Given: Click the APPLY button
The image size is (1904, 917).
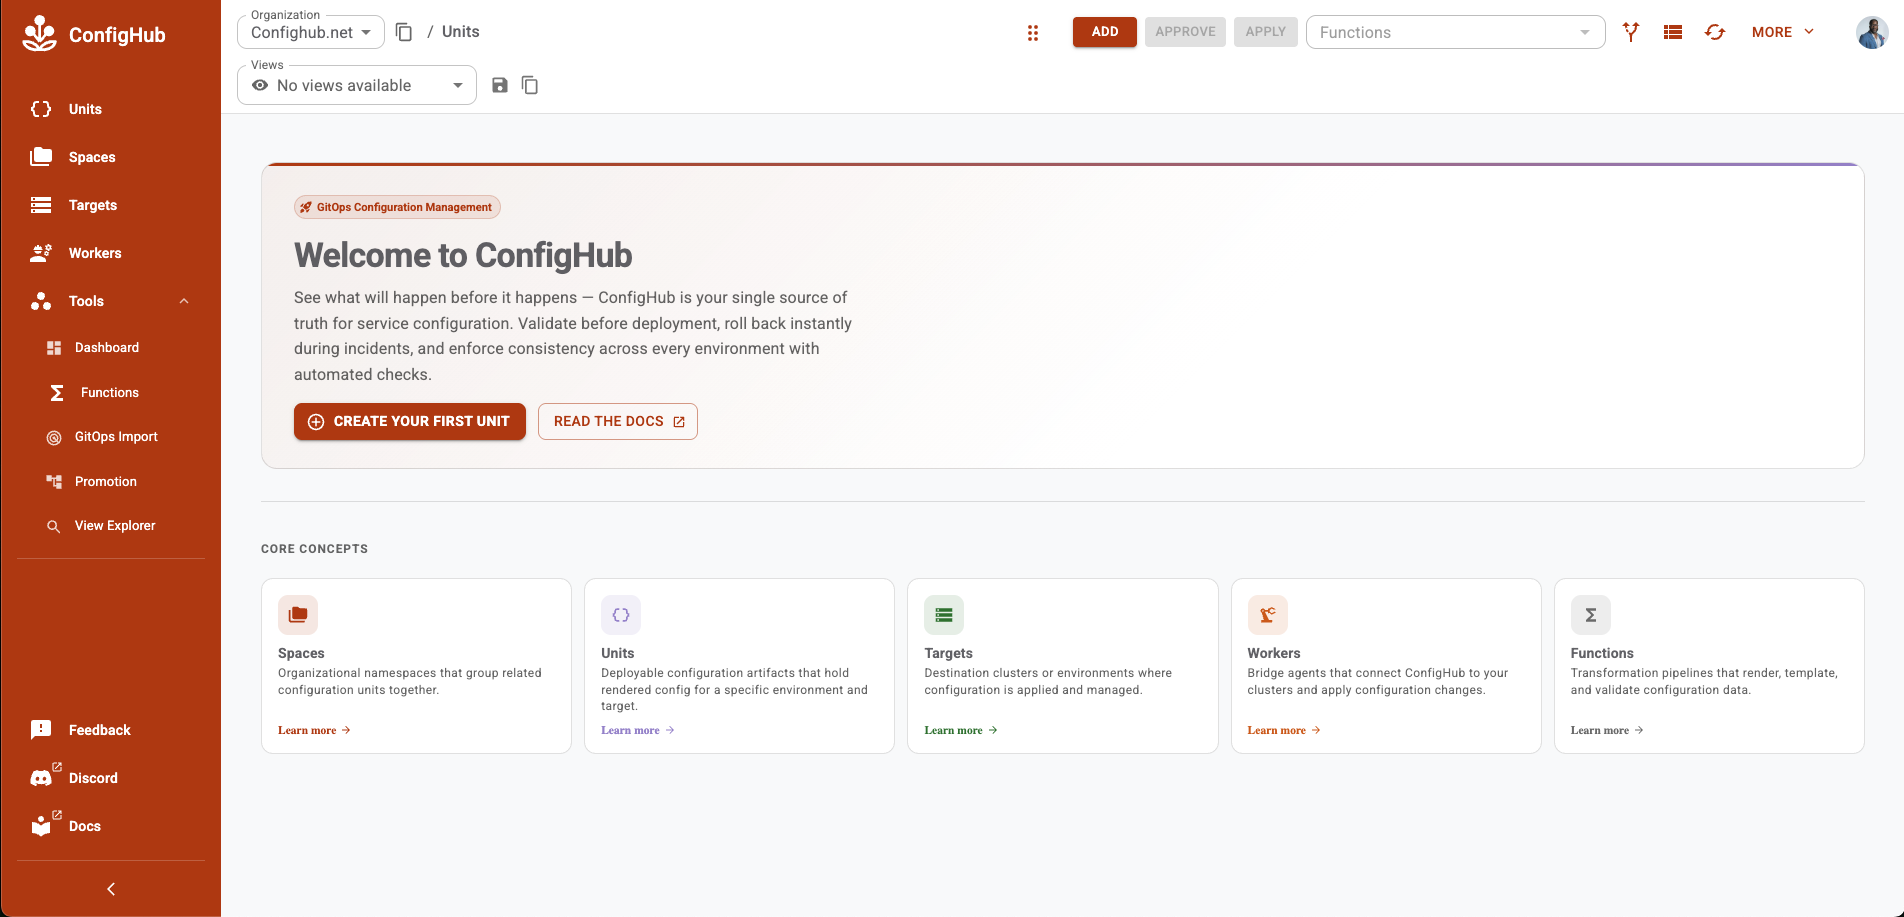Looking at the screenshot, I should point(1266,32).
